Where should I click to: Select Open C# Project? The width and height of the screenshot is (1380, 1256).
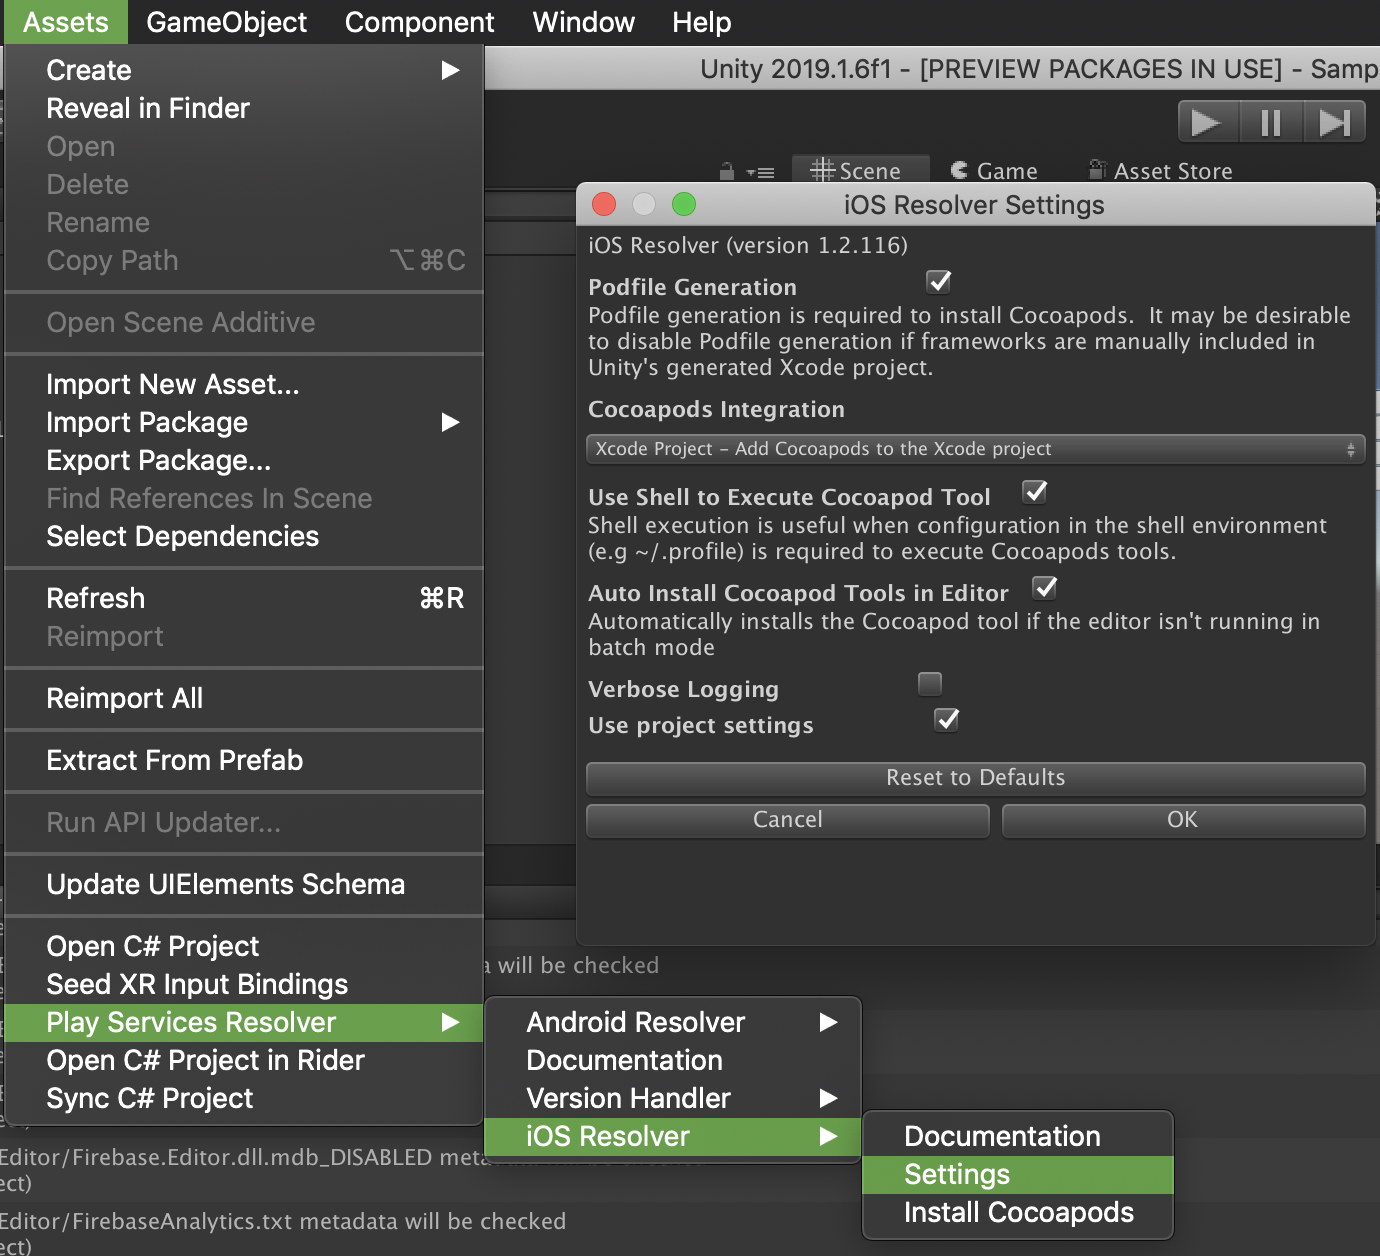coord(244,946)
